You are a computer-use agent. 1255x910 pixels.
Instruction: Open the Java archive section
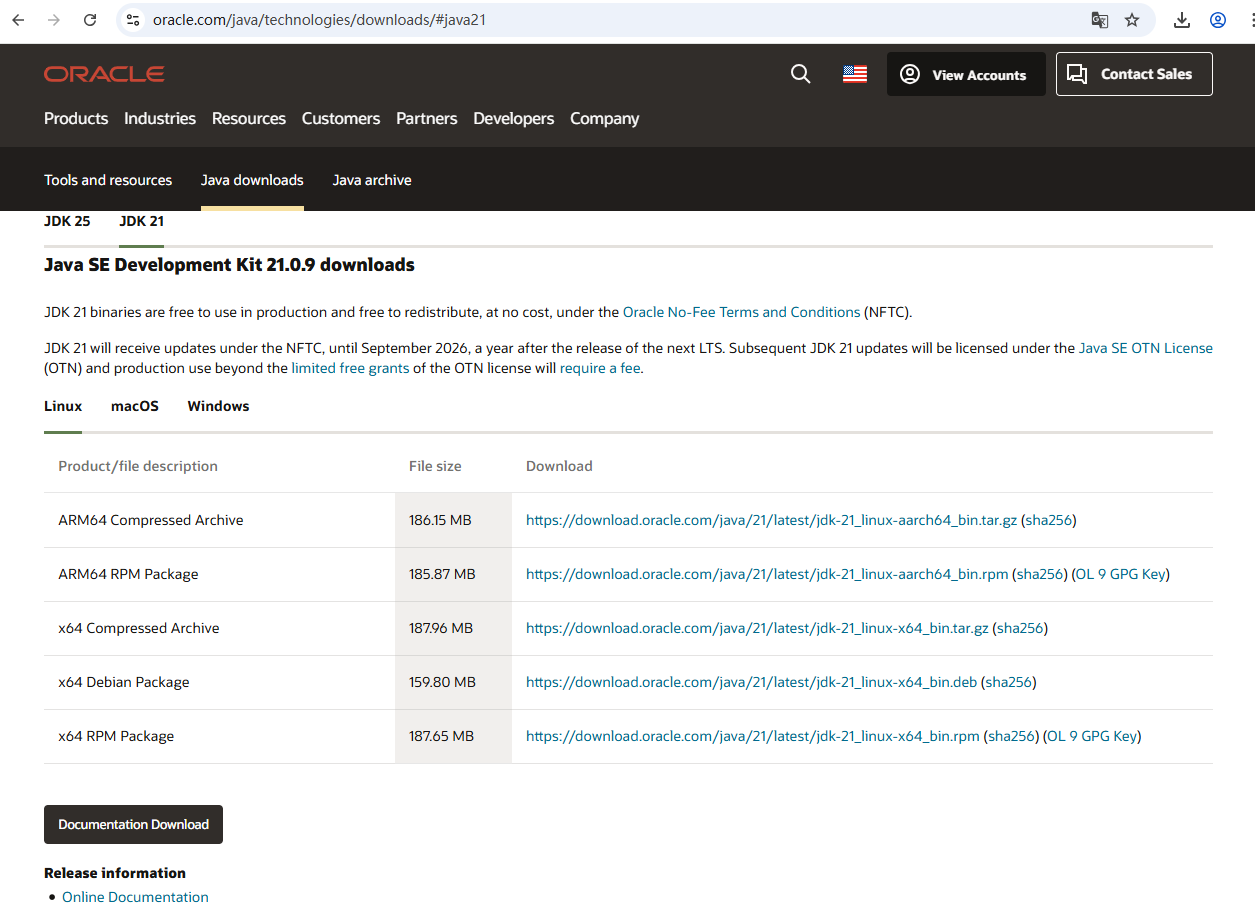(372, 180)
